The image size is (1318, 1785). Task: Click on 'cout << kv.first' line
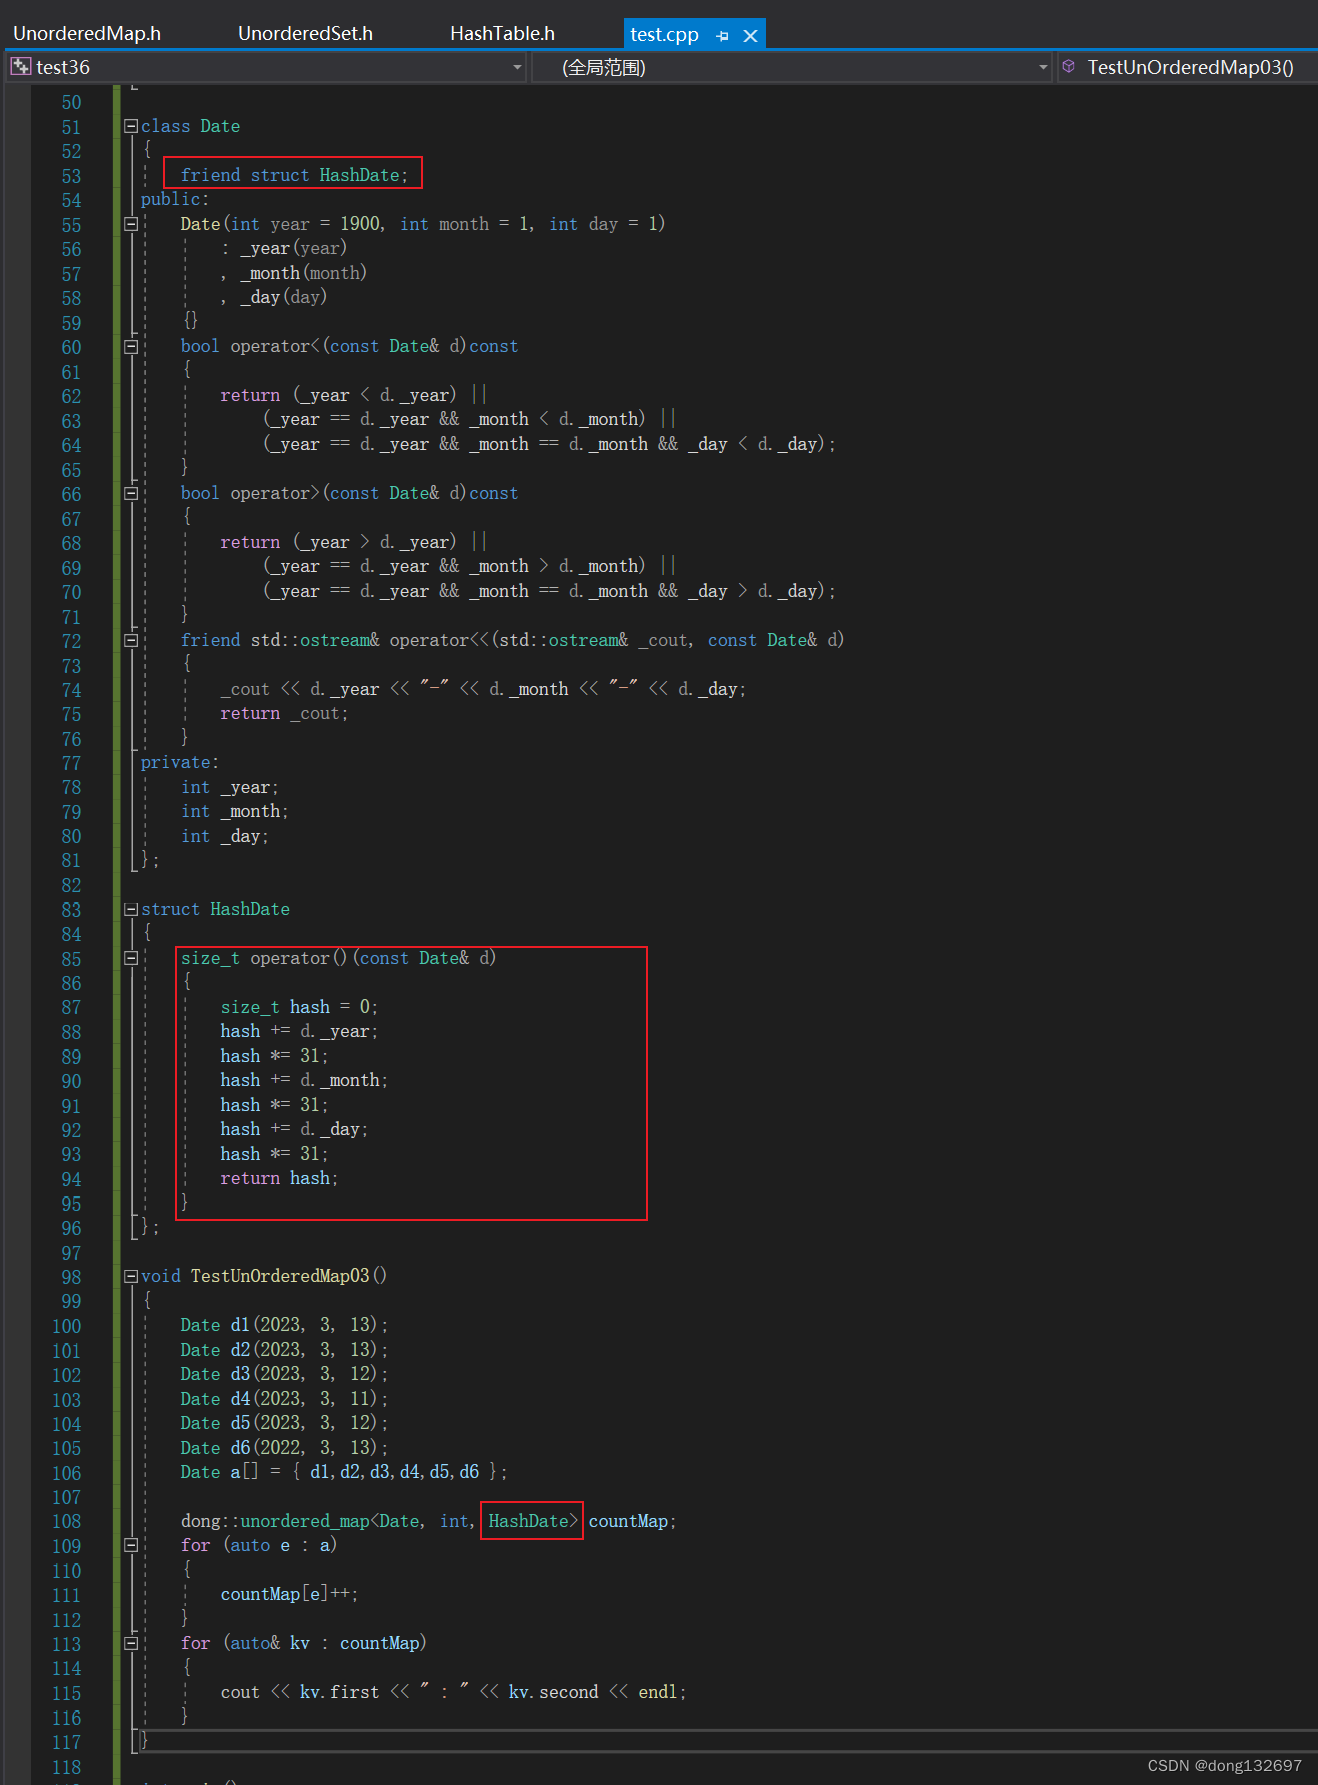(x=453, y=1692)
